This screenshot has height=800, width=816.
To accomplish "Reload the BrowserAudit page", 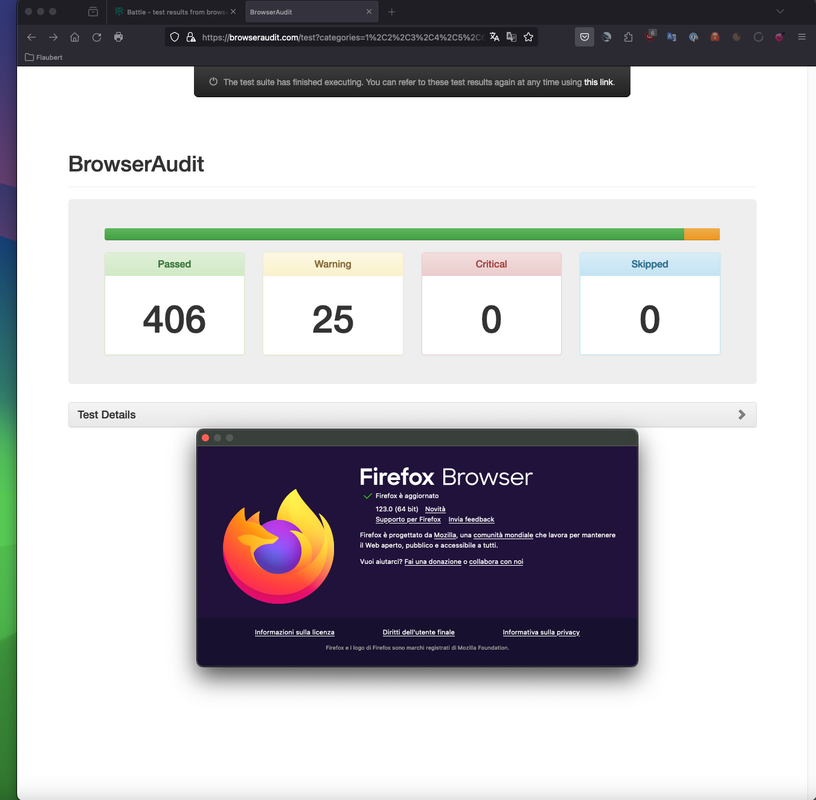I will (97, 37).
